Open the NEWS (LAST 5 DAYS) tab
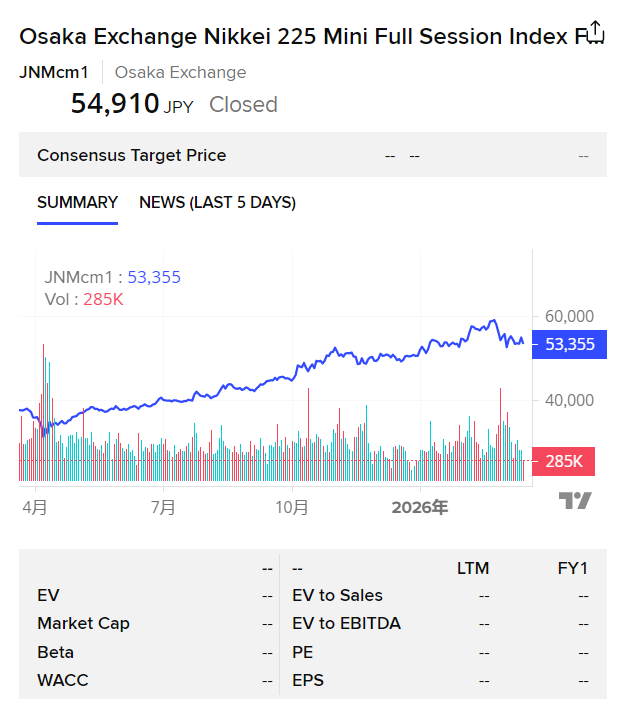 pyautogui.click(x=217, y=203)
